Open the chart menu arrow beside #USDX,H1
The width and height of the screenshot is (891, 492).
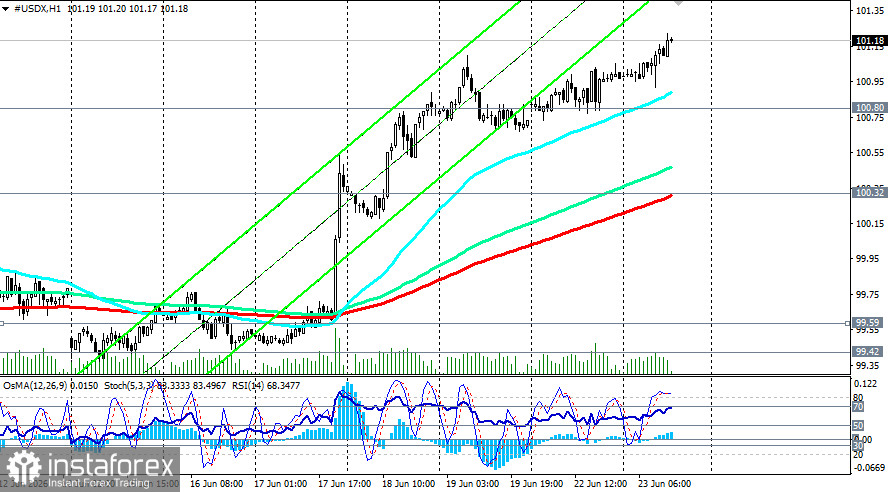(5, 9)
